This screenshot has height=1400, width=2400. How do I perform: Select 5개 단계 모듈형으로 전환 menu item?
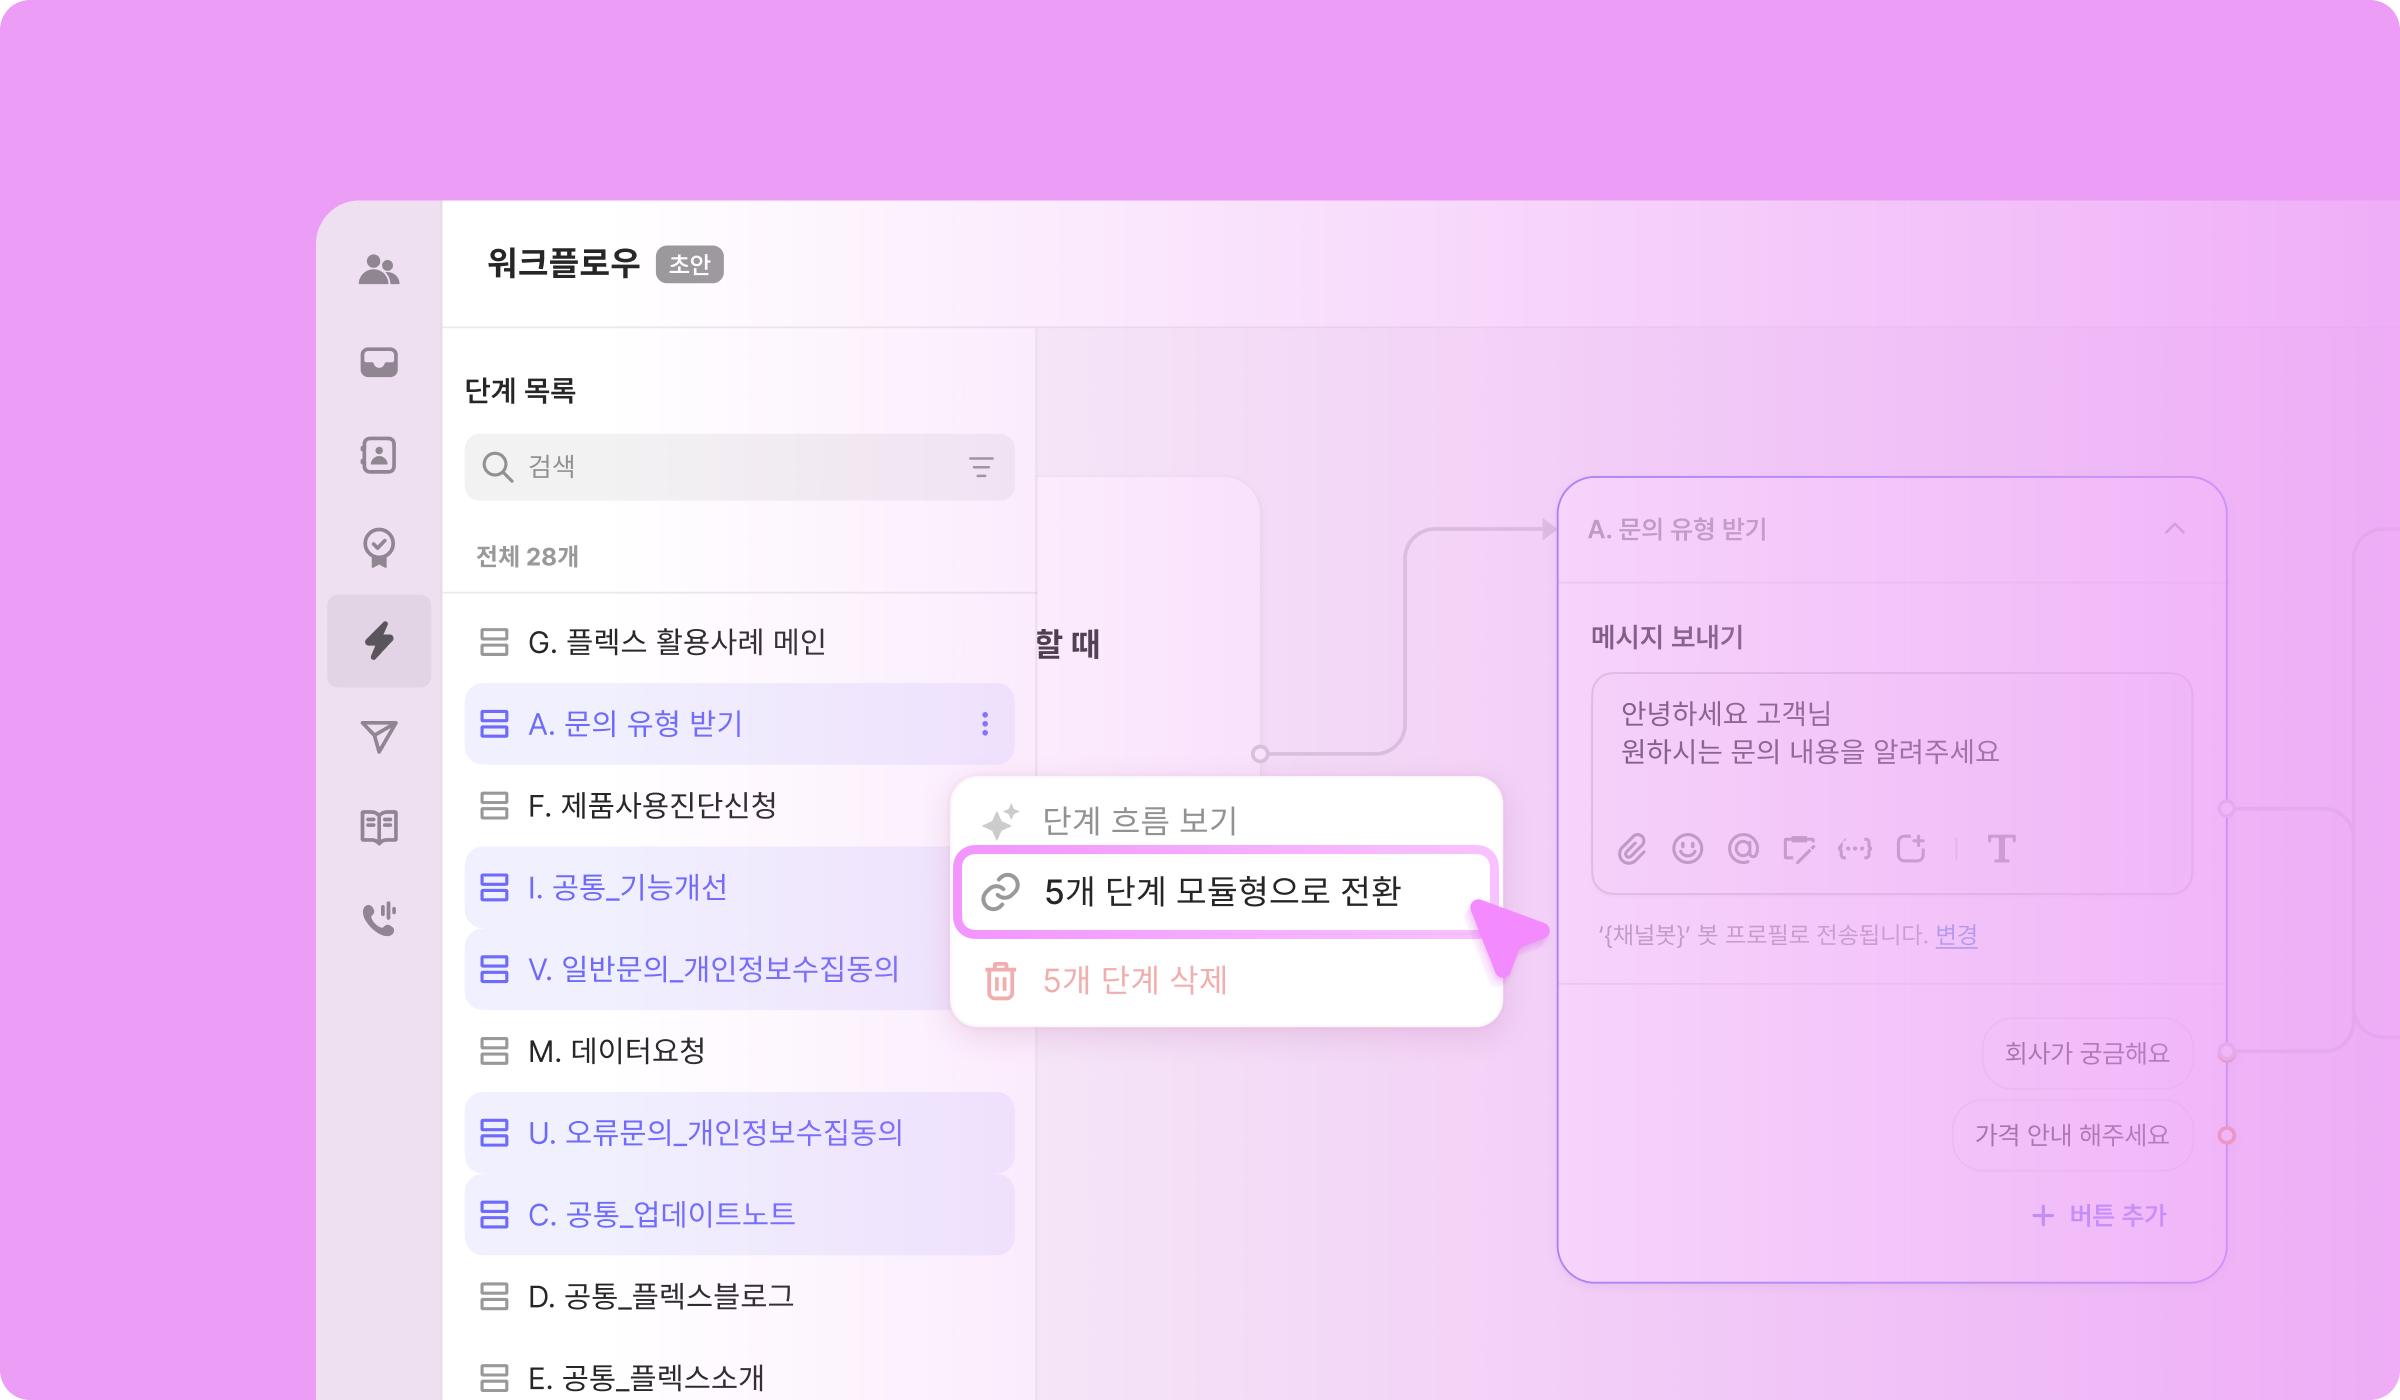click(x=1222, y=891)
